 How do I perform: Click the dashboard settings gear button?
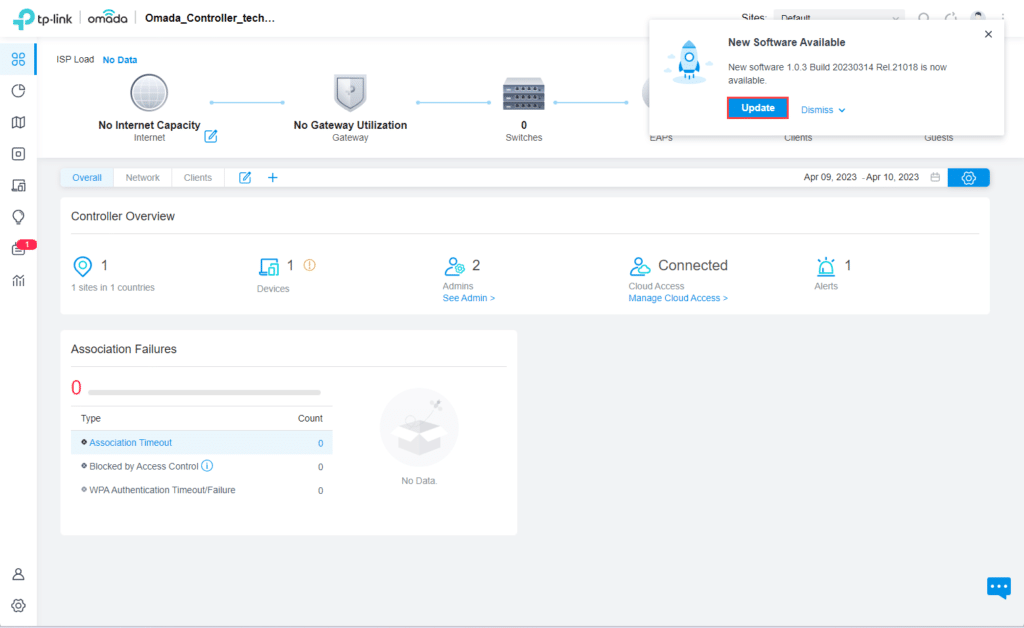click(968, 178)
